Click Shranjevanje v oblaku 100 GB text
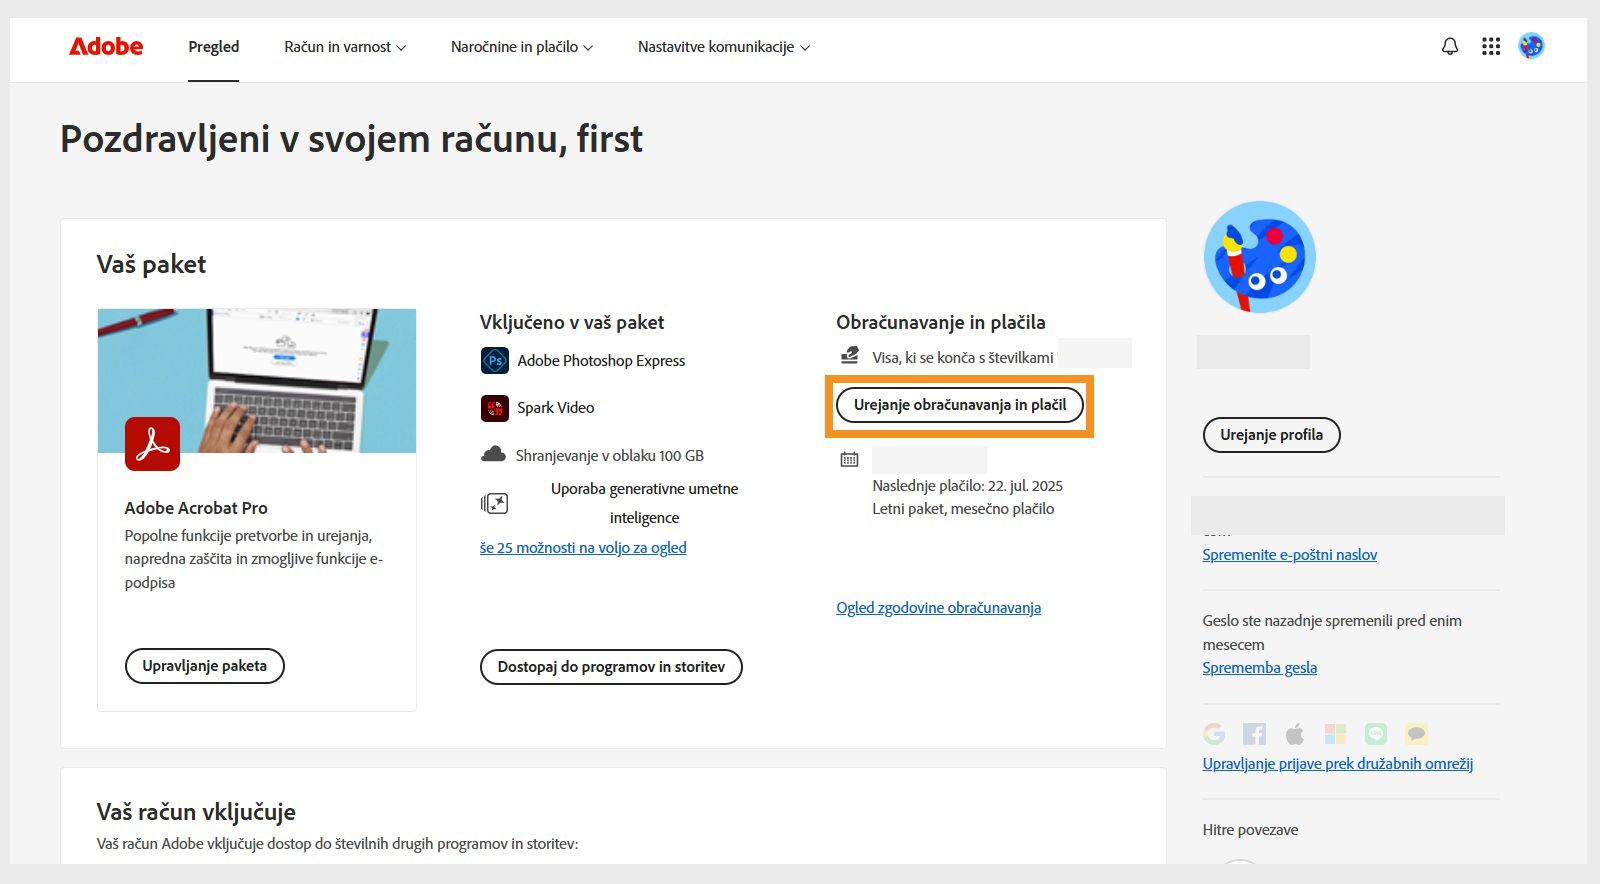The image size is (1600, 884). 610,456
